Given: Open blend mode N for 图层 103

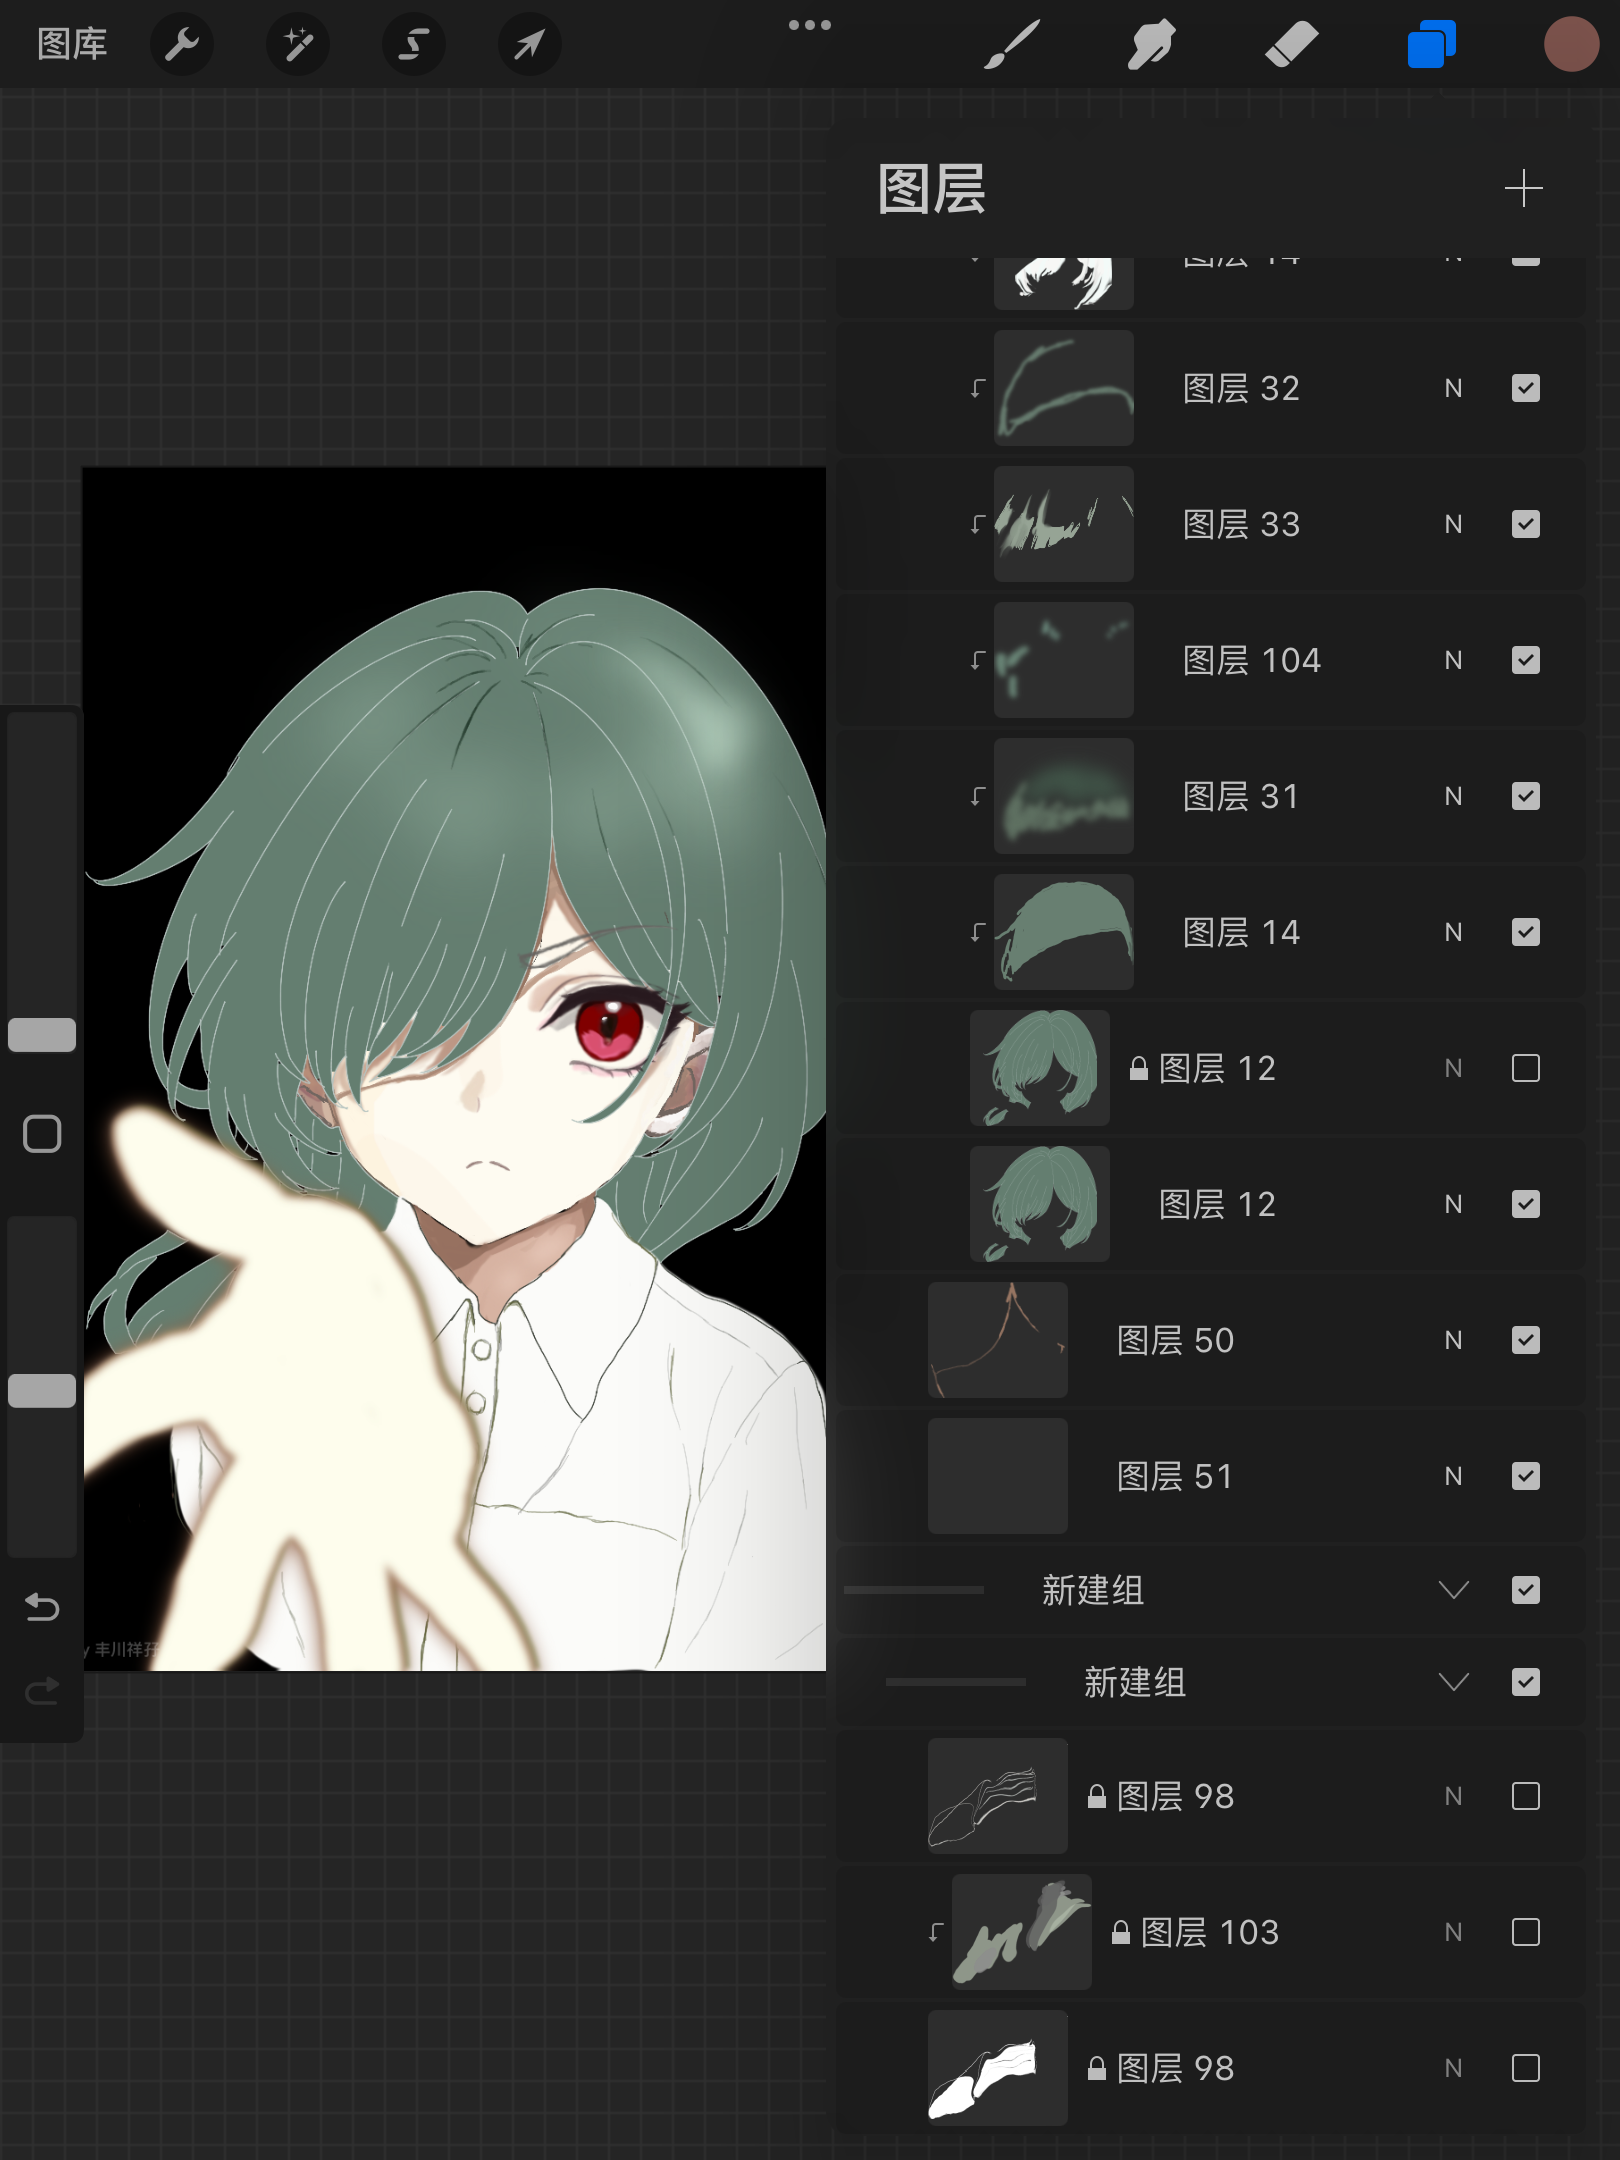Looking at the screenshot, I should [1453, 1932].
